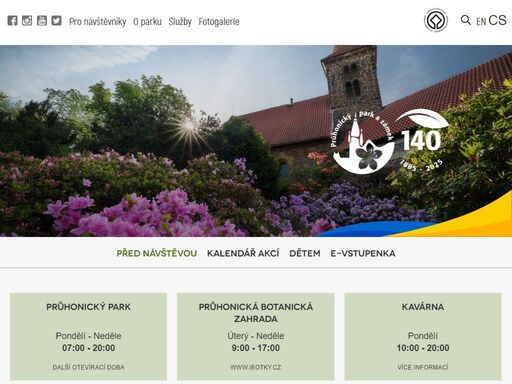Switch language to EN
The width and height of the screenshot is (512, 384).
click(481, 22)
